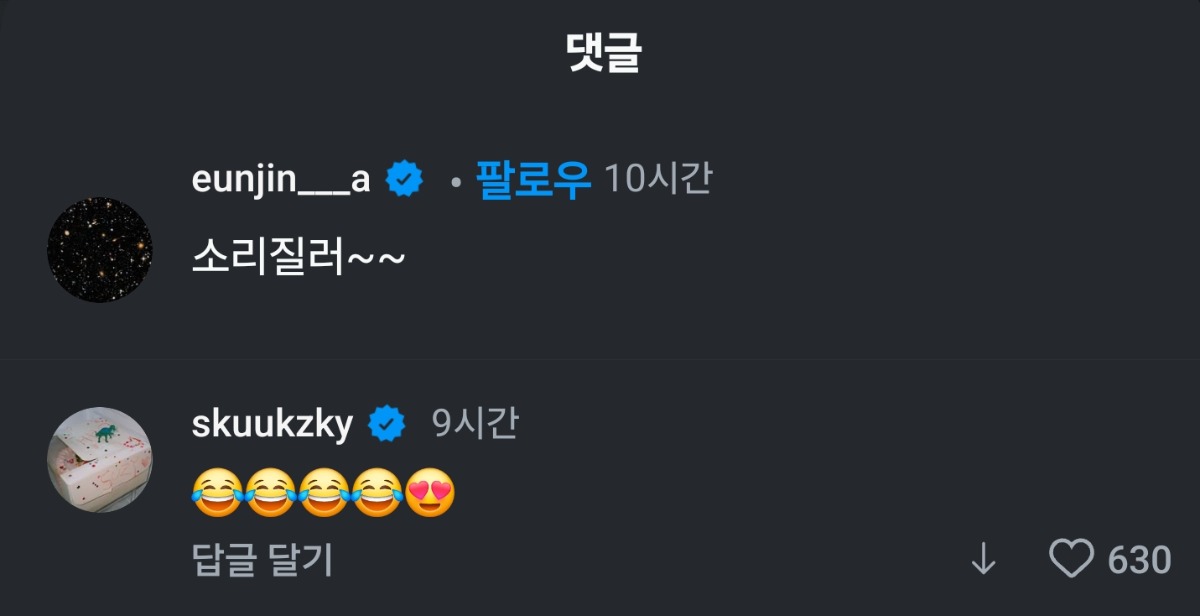Visit the eunjin___a username link
Screen dimensions: 1200x616
281,180
